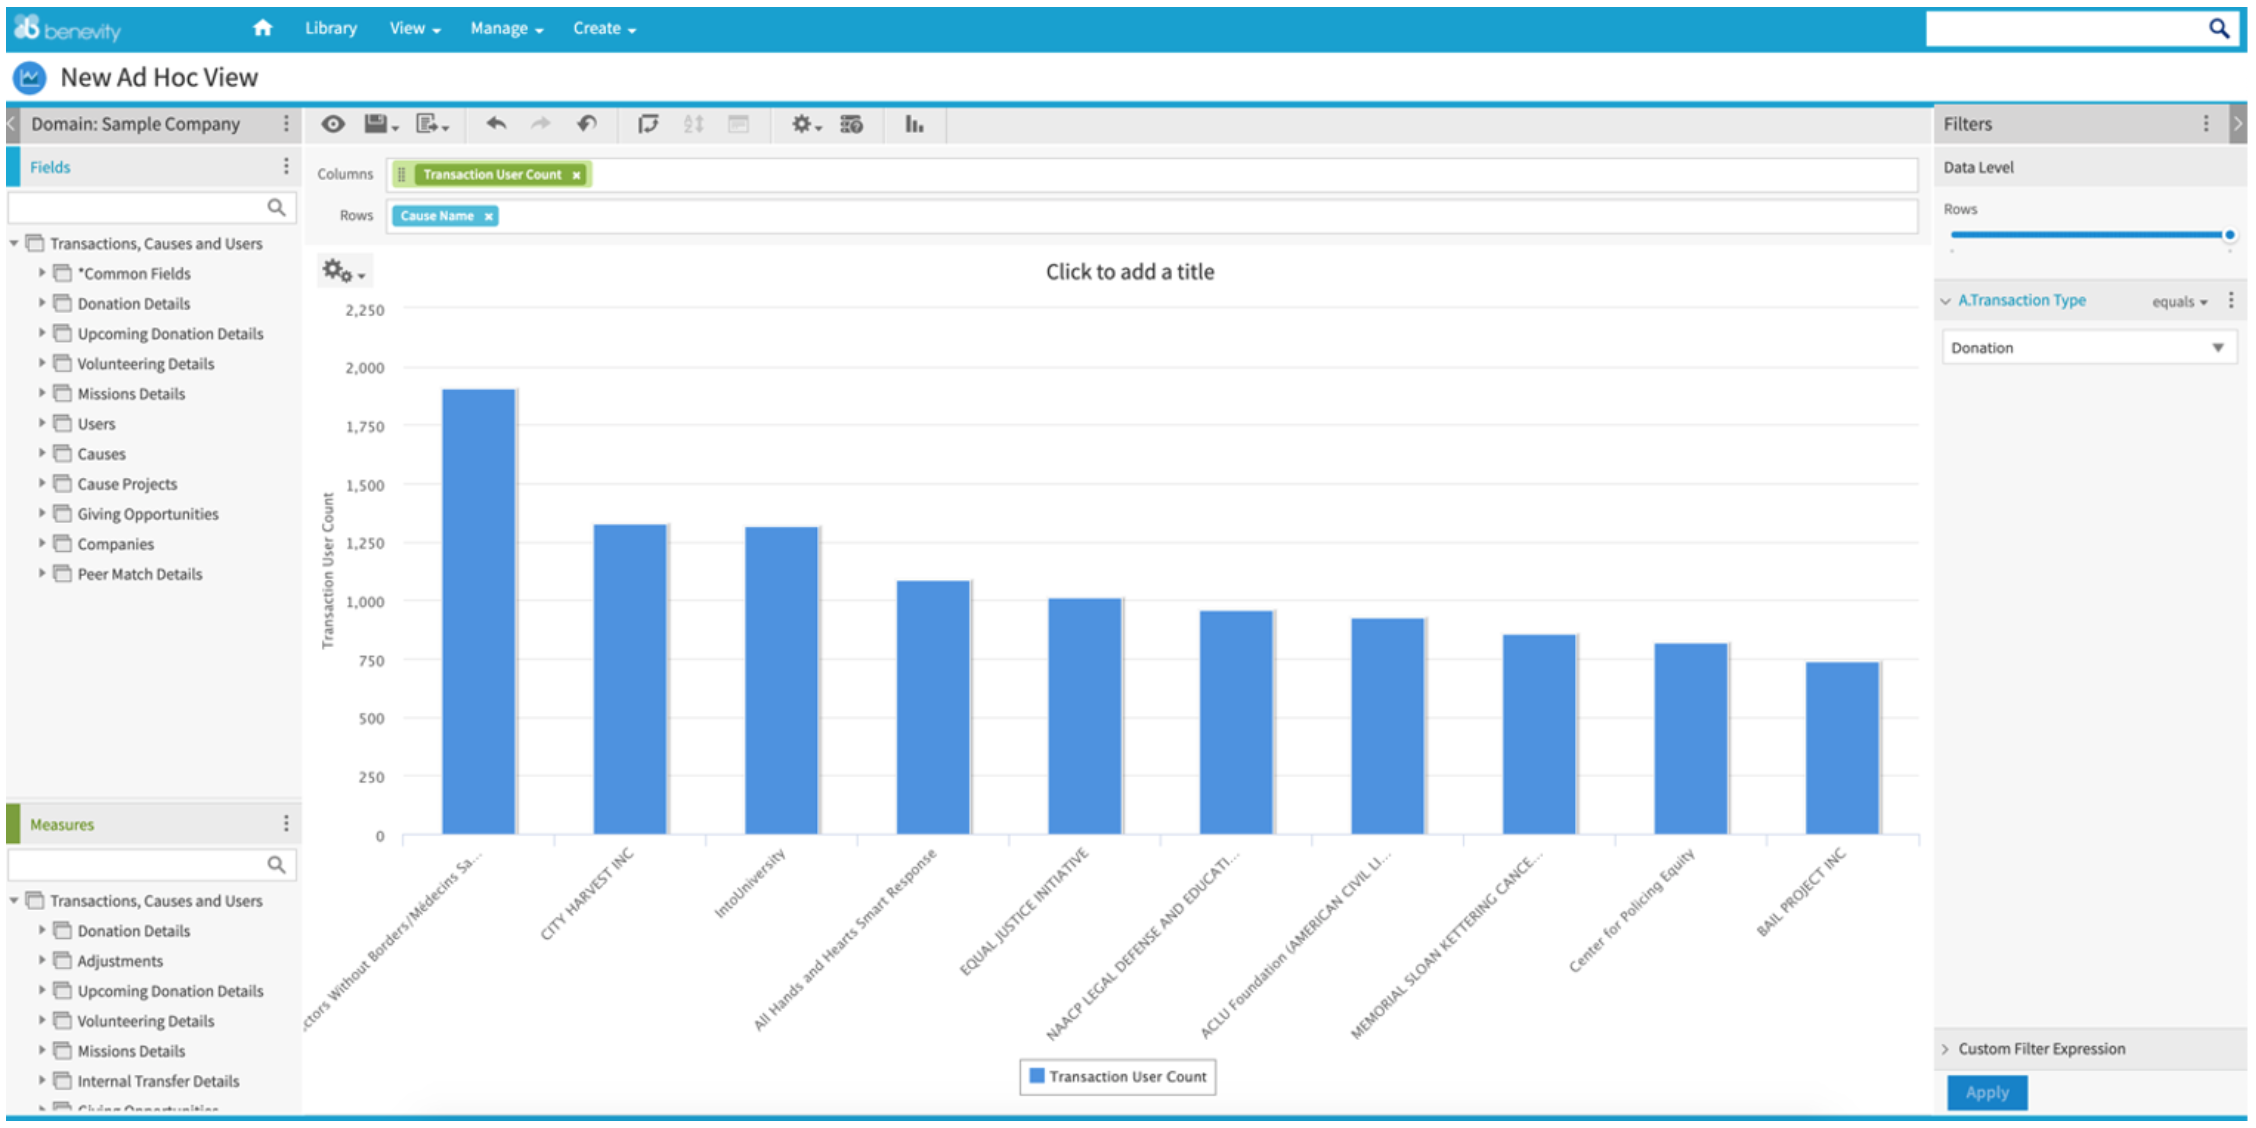This screenshot has height=1128, width=2256.
Task: Expand Causes folder
Action: tap(42, 452)
